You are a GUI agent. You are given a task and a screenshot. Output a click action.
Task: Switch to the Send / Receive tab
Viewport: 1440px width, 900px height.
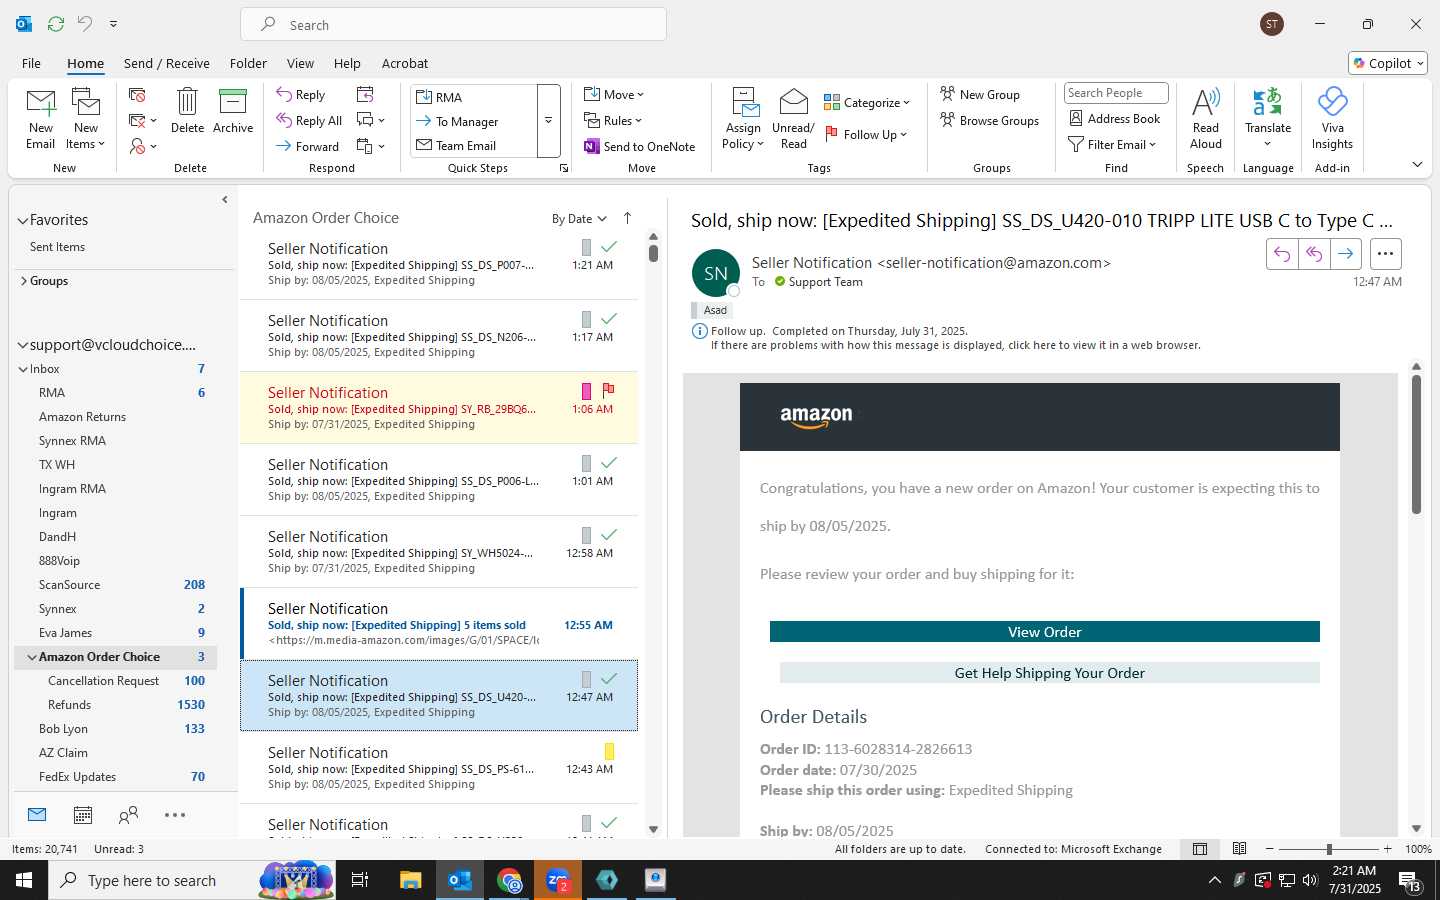[x=167, y=63]
